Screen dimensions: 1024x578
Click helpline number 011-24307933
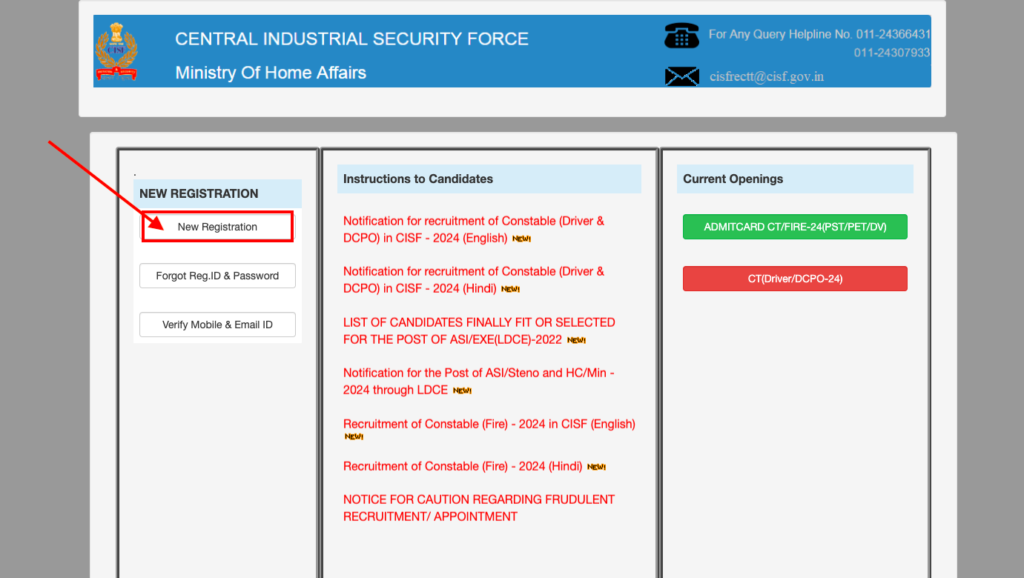pyautogui.click(x=891, y=52)
